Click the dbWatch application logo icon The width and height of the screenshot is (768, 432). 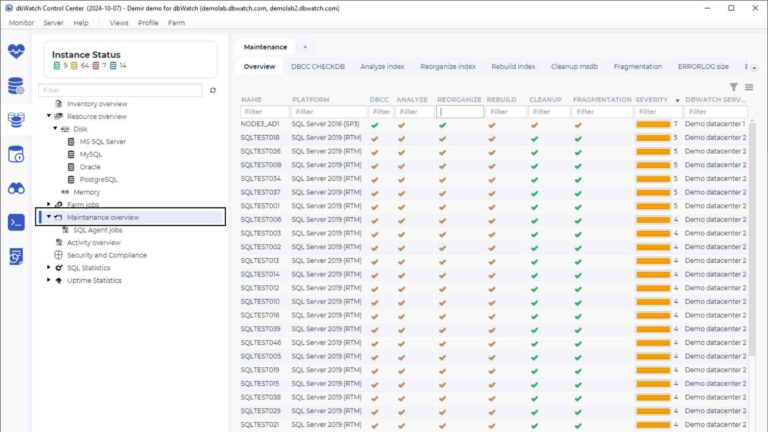8,8
